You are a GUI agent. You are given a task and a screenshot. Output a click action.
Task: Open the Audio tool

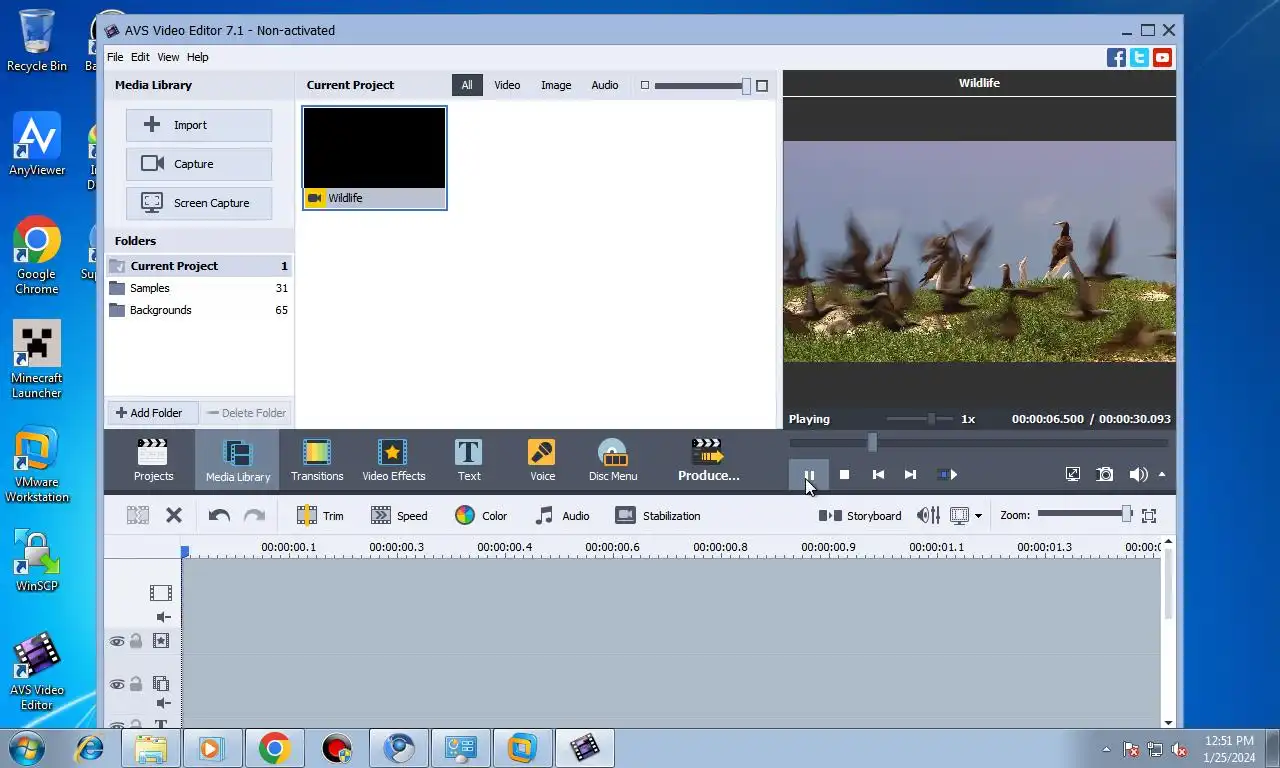tap(562, 516)
